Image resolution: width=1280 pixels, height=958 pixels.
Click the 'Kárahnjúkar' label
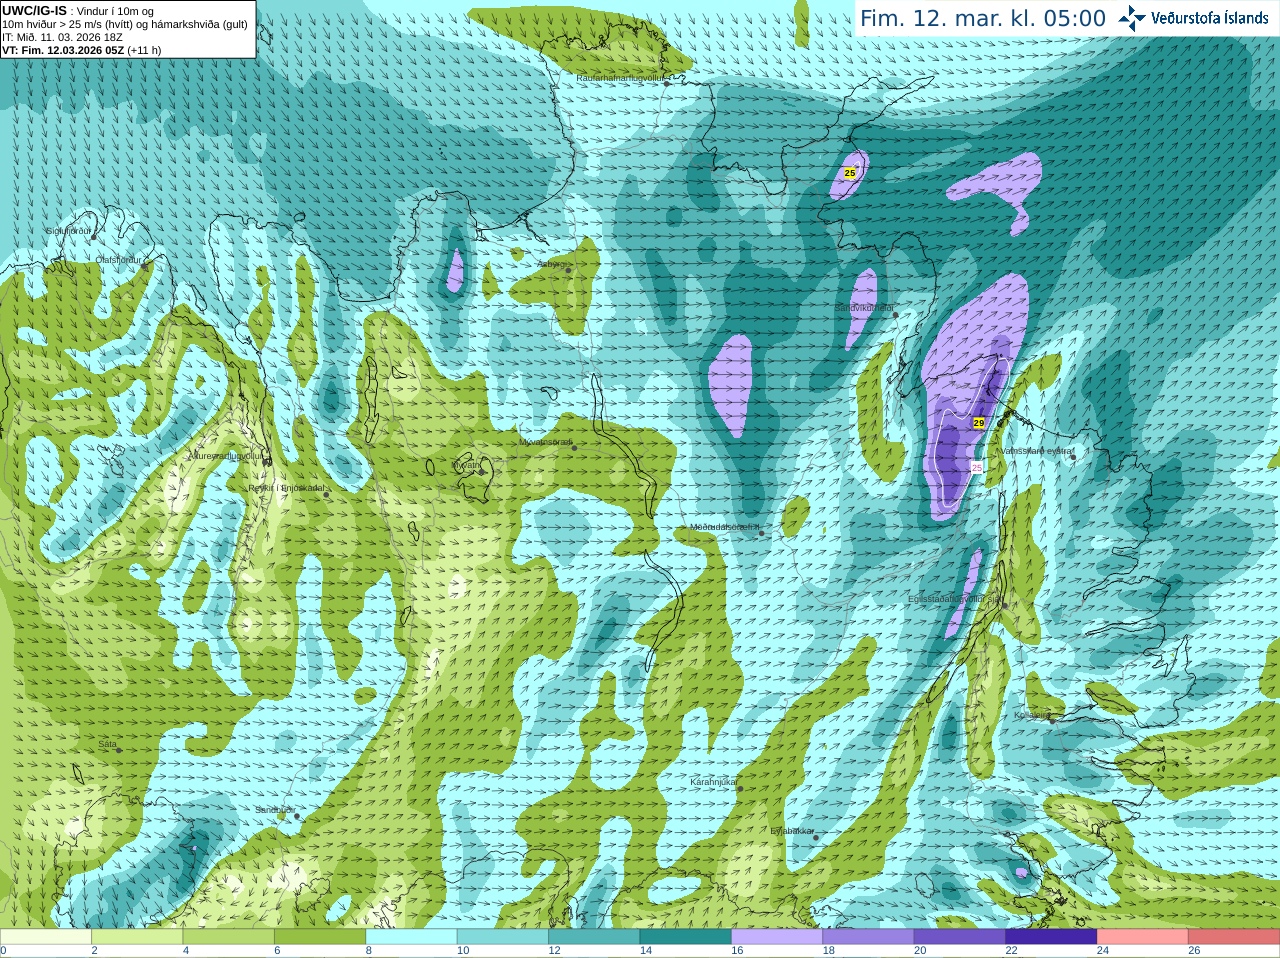[714, 782]
